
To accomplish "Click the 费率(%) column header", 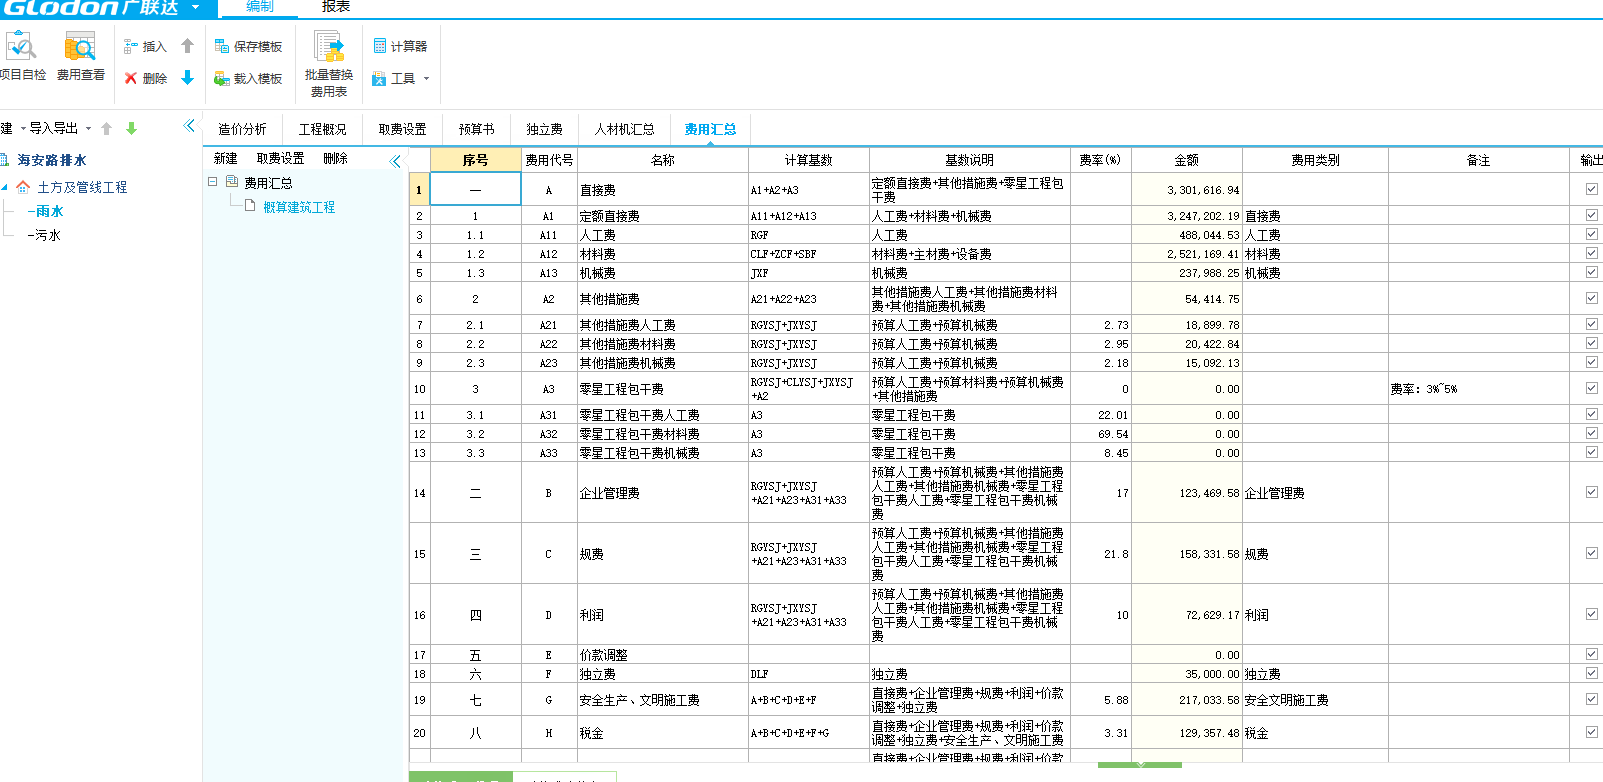I will pyautogui.click(x=1100, y=160).
